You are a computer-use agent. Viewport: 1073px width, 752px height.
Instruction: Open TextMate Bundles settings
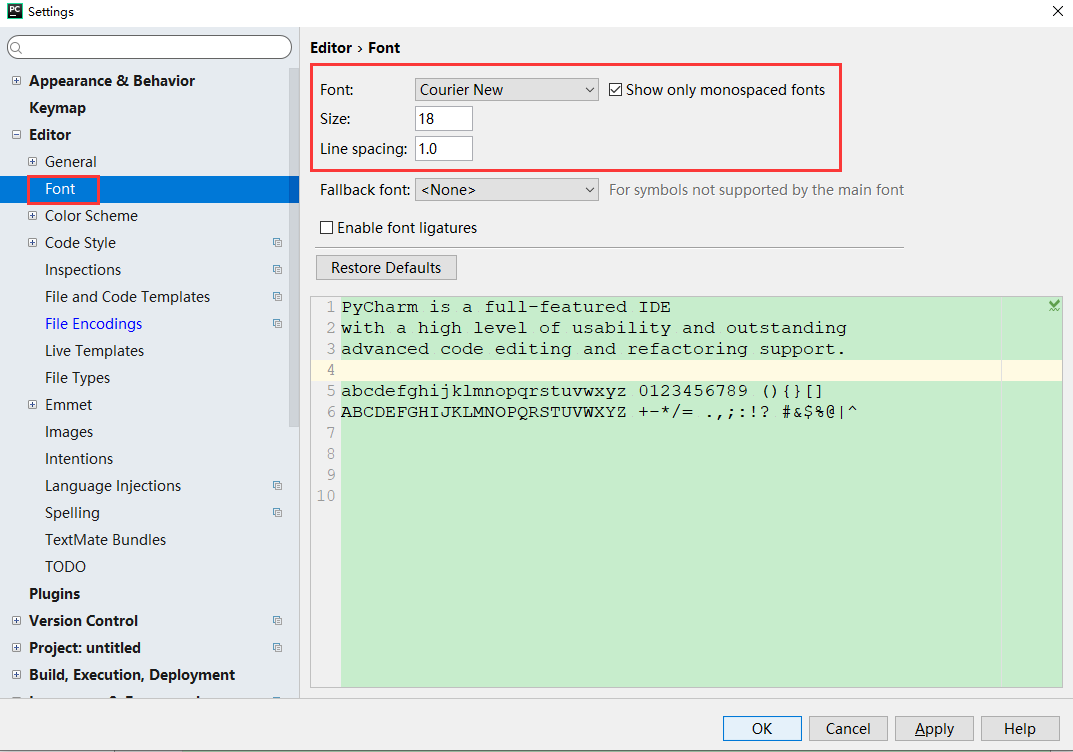[105, 540]
